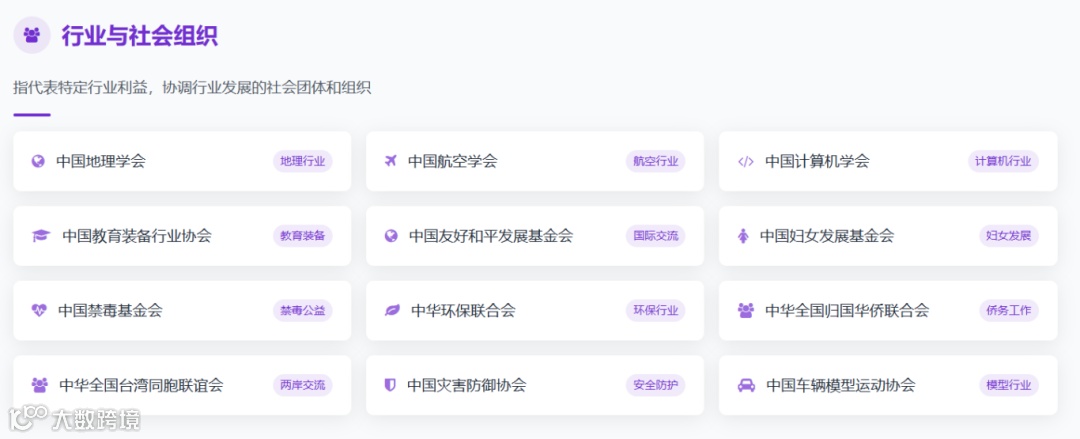Click the people icon beside 行业与社会组织 heading
This screenshot has height=439, width=1080.
point(32,34)
